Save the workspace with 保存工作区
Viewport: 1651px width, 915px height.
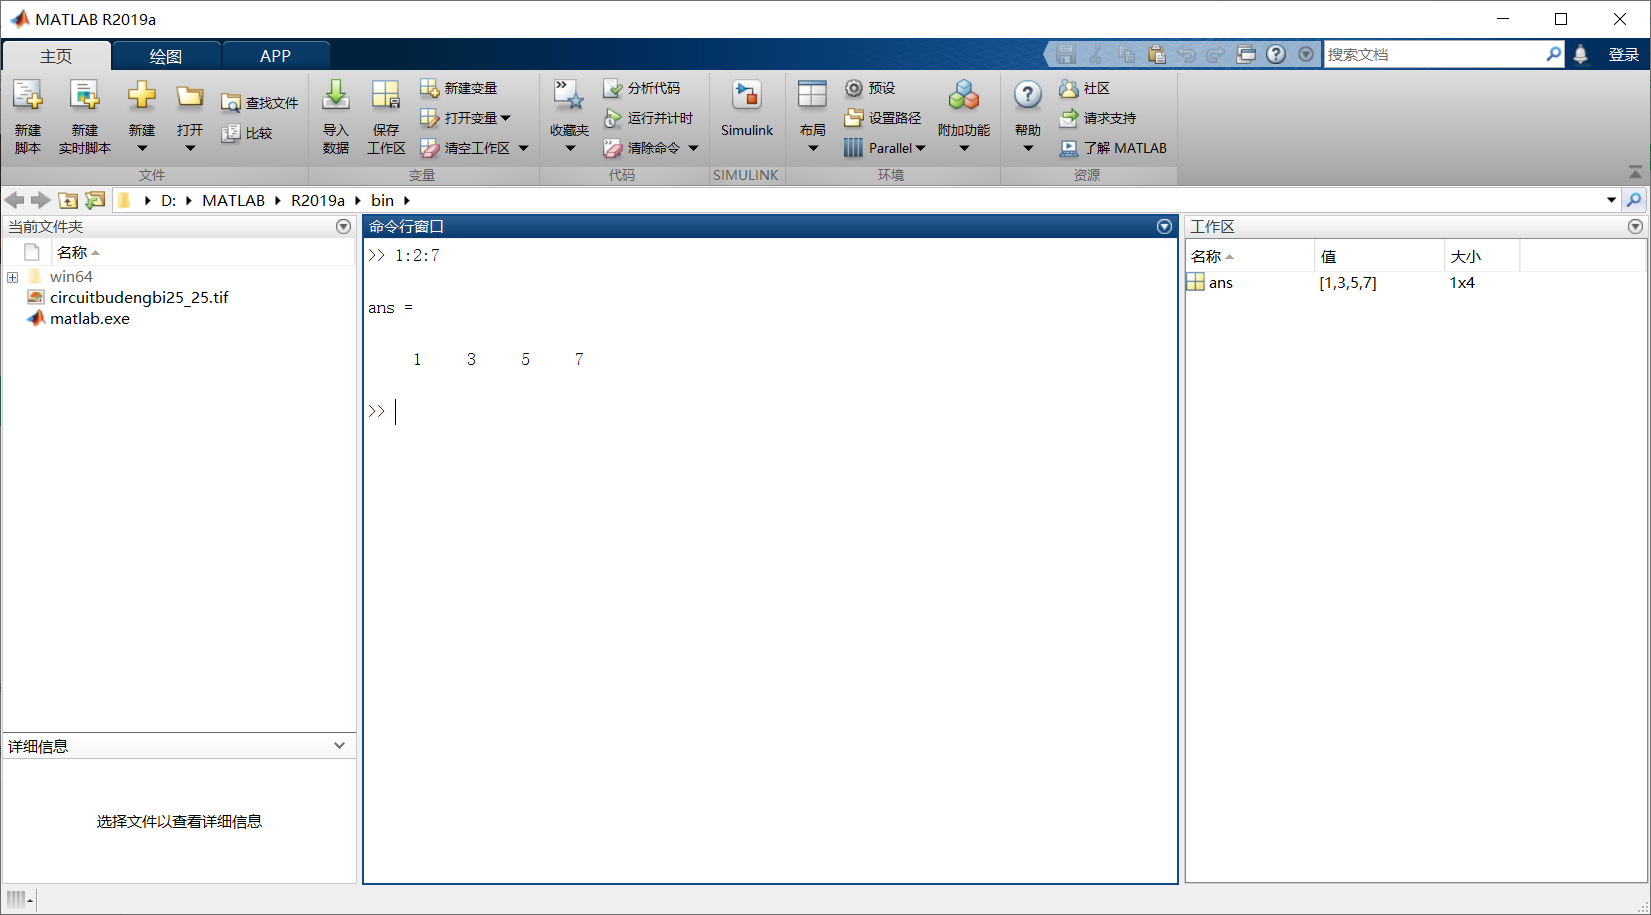pyautogui.click(x=386, y=117)
